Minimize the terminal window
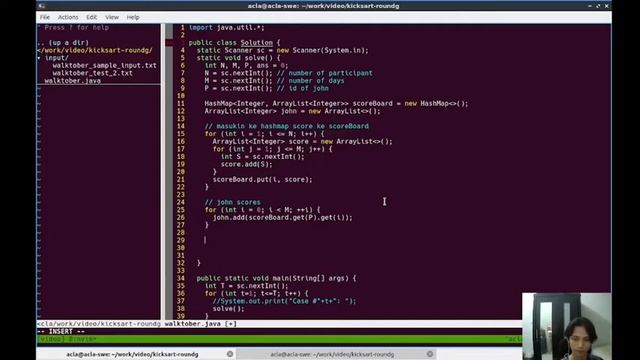640x360 pixels. pos(590,6)
